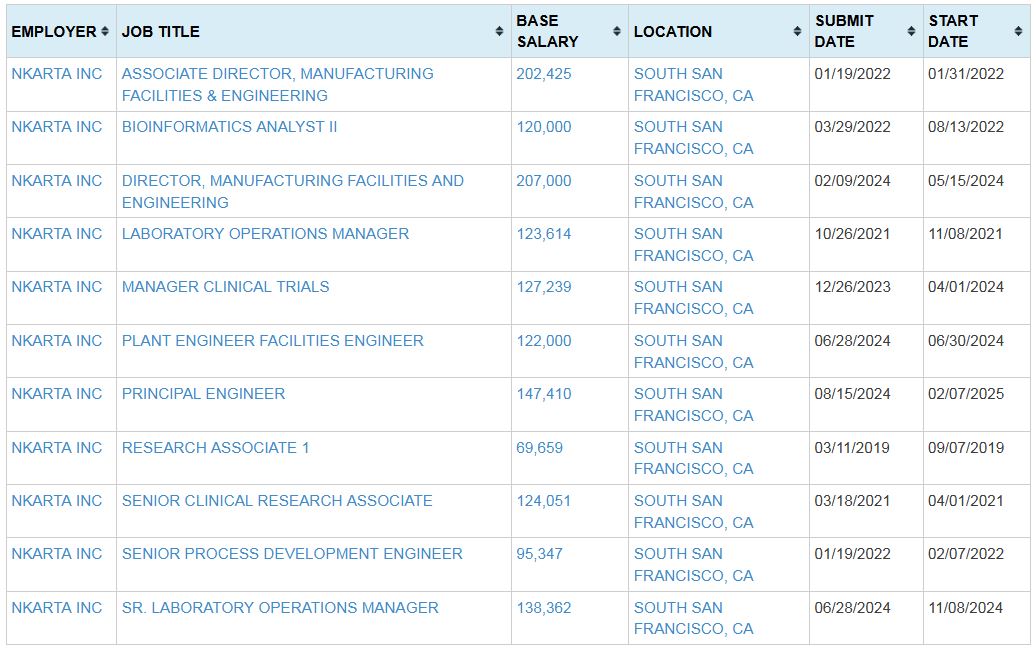
Task: Sort by Base Salary sort arrows
Action: tap(616, 31)
